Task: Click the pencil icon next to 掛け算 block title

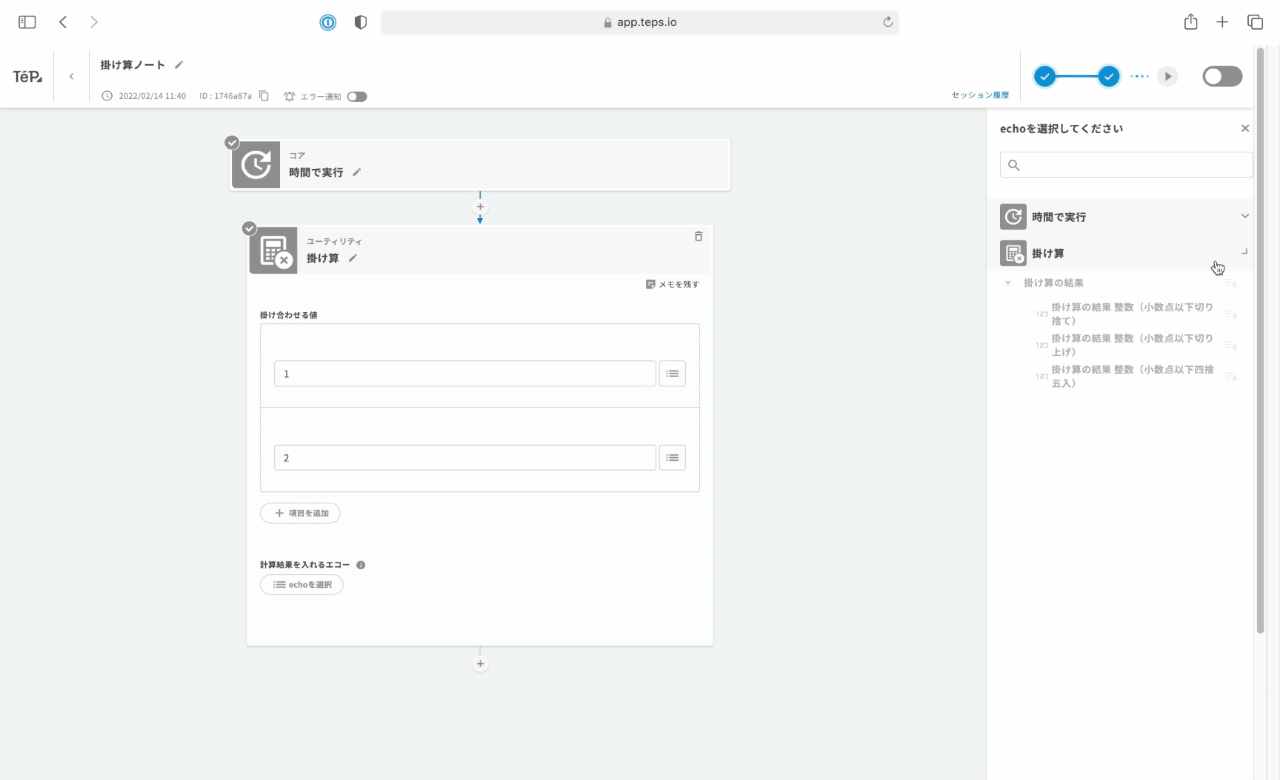Action: pyautogui.click(x=353, y=258)
